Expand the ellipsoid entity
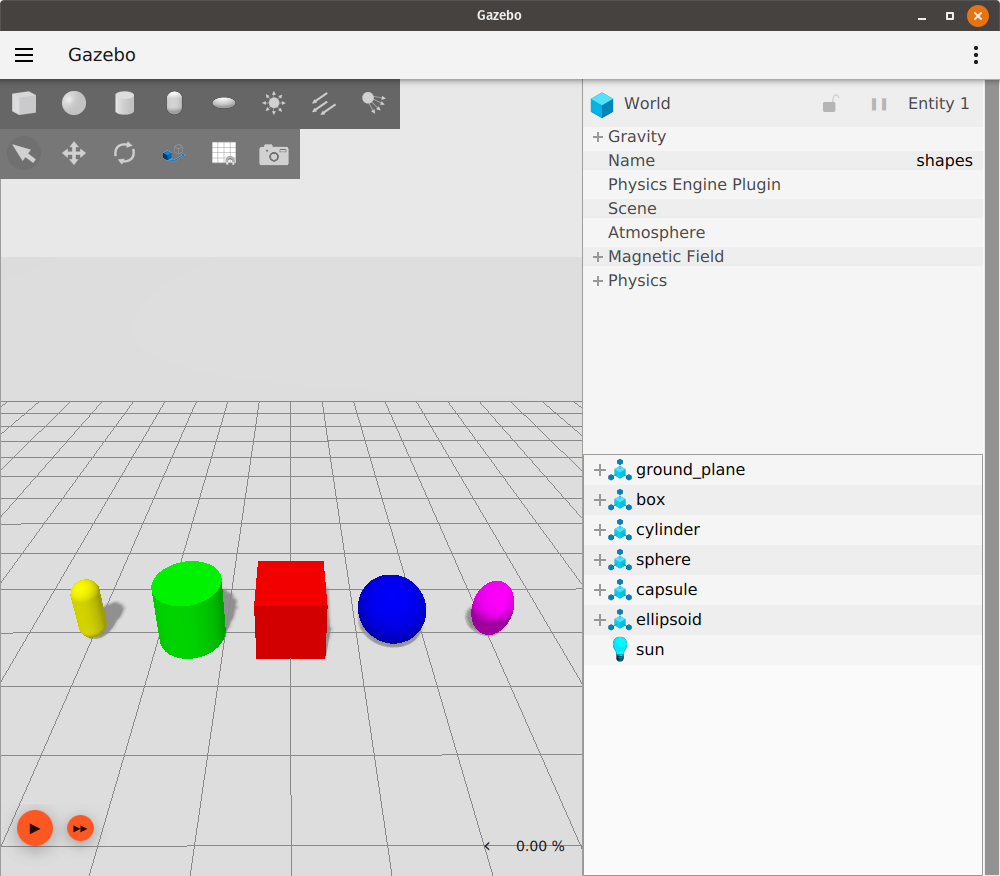The image size is (1000, 876). (599, 620)
